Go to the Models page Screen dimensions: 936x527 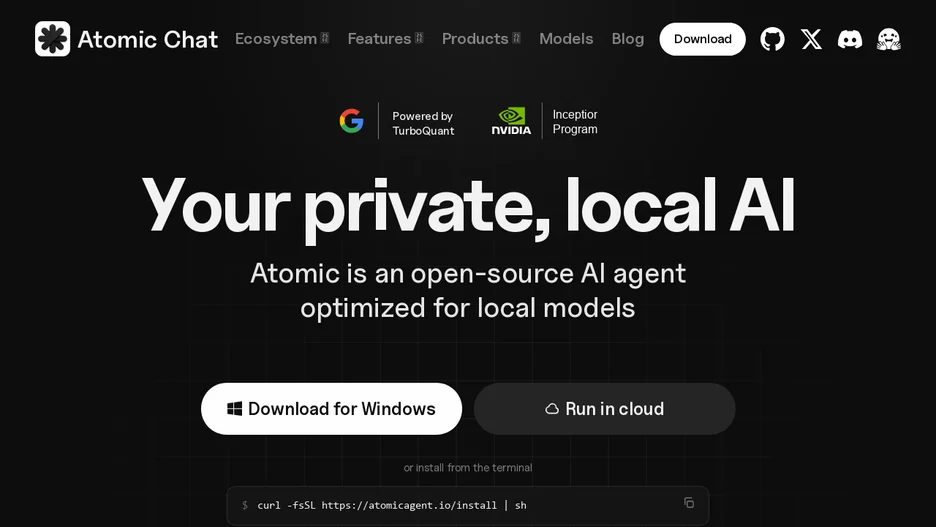566,39
